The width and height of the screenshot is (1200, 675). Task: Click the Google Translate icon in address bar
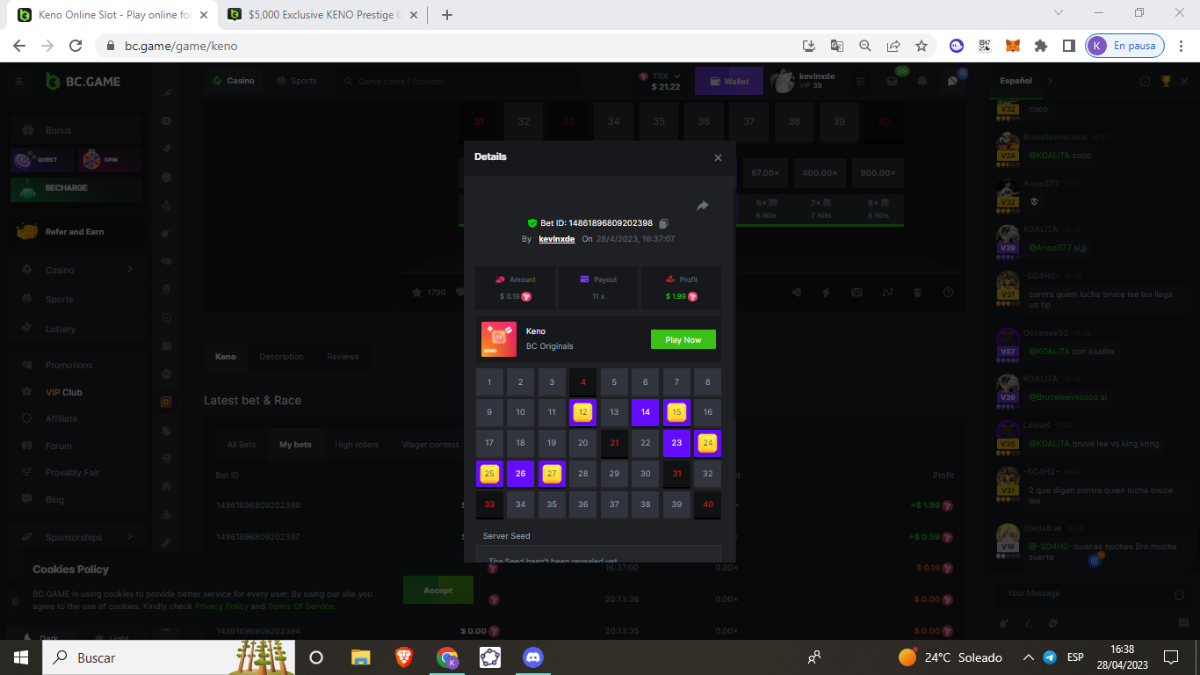(x=837, y=46)
